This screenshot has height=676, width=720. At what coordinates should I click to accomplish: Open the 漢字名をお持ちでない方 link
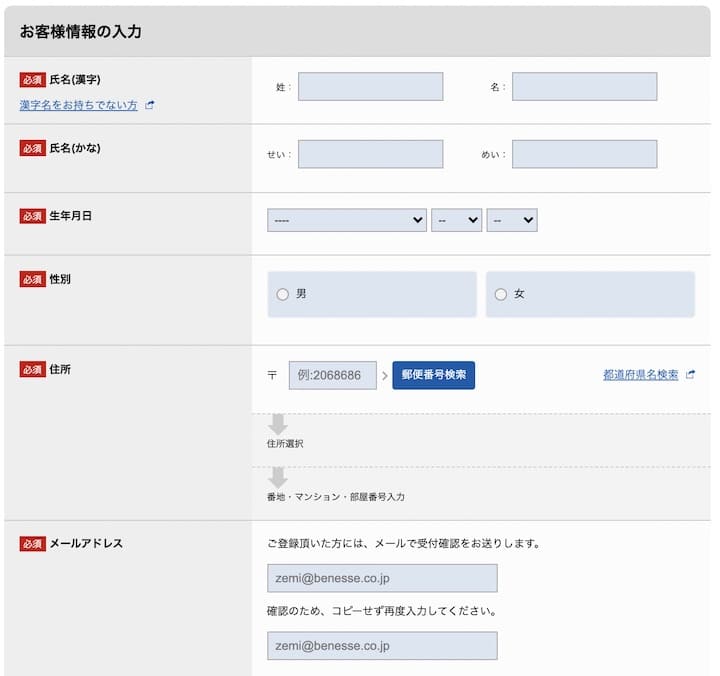[x=78, y=105]
